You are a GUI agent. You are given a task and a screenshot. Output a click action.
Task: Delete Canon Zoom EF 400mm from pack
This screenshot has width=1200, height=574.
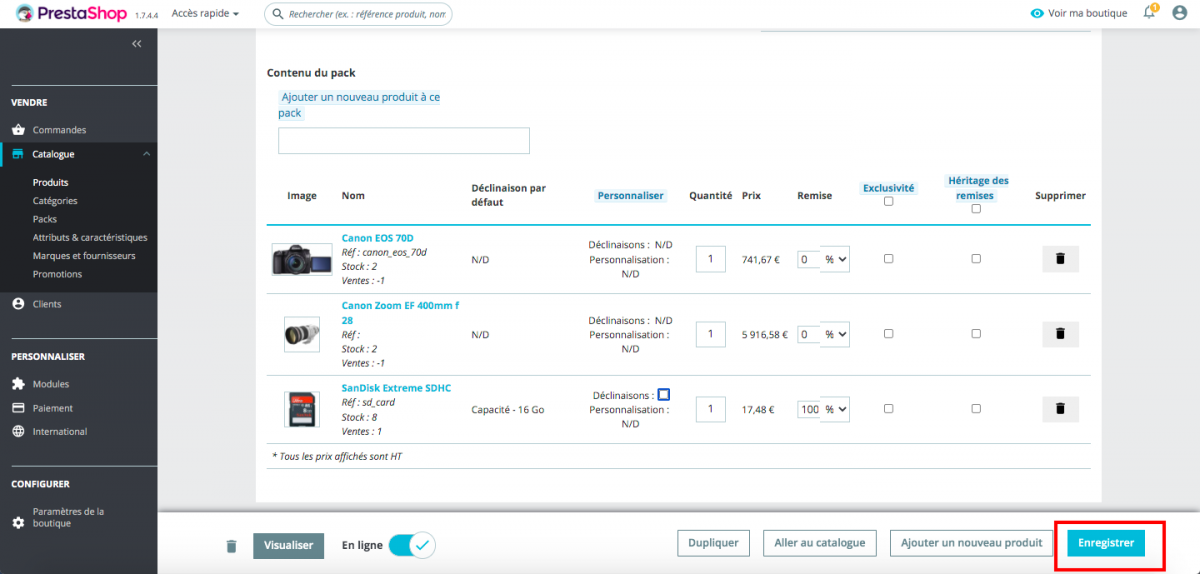point(1061,334)
